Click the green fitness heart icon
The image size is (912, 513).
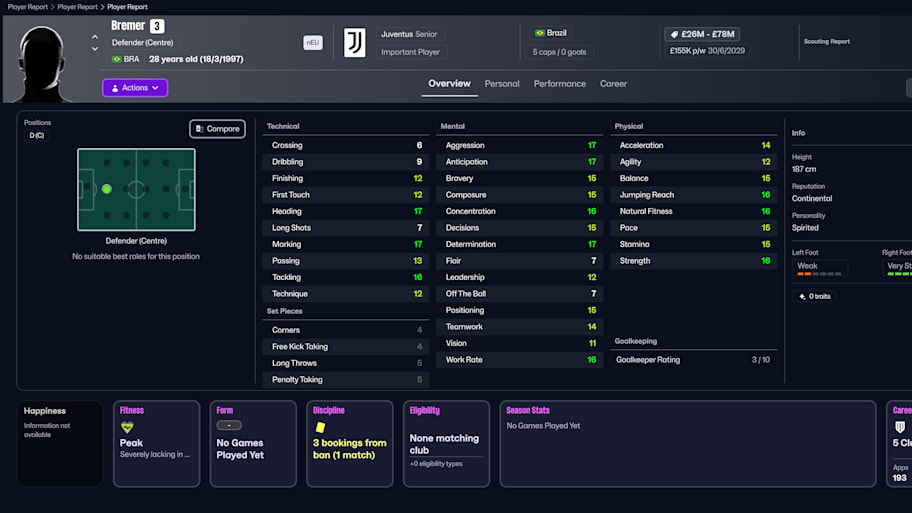[127, 427]
